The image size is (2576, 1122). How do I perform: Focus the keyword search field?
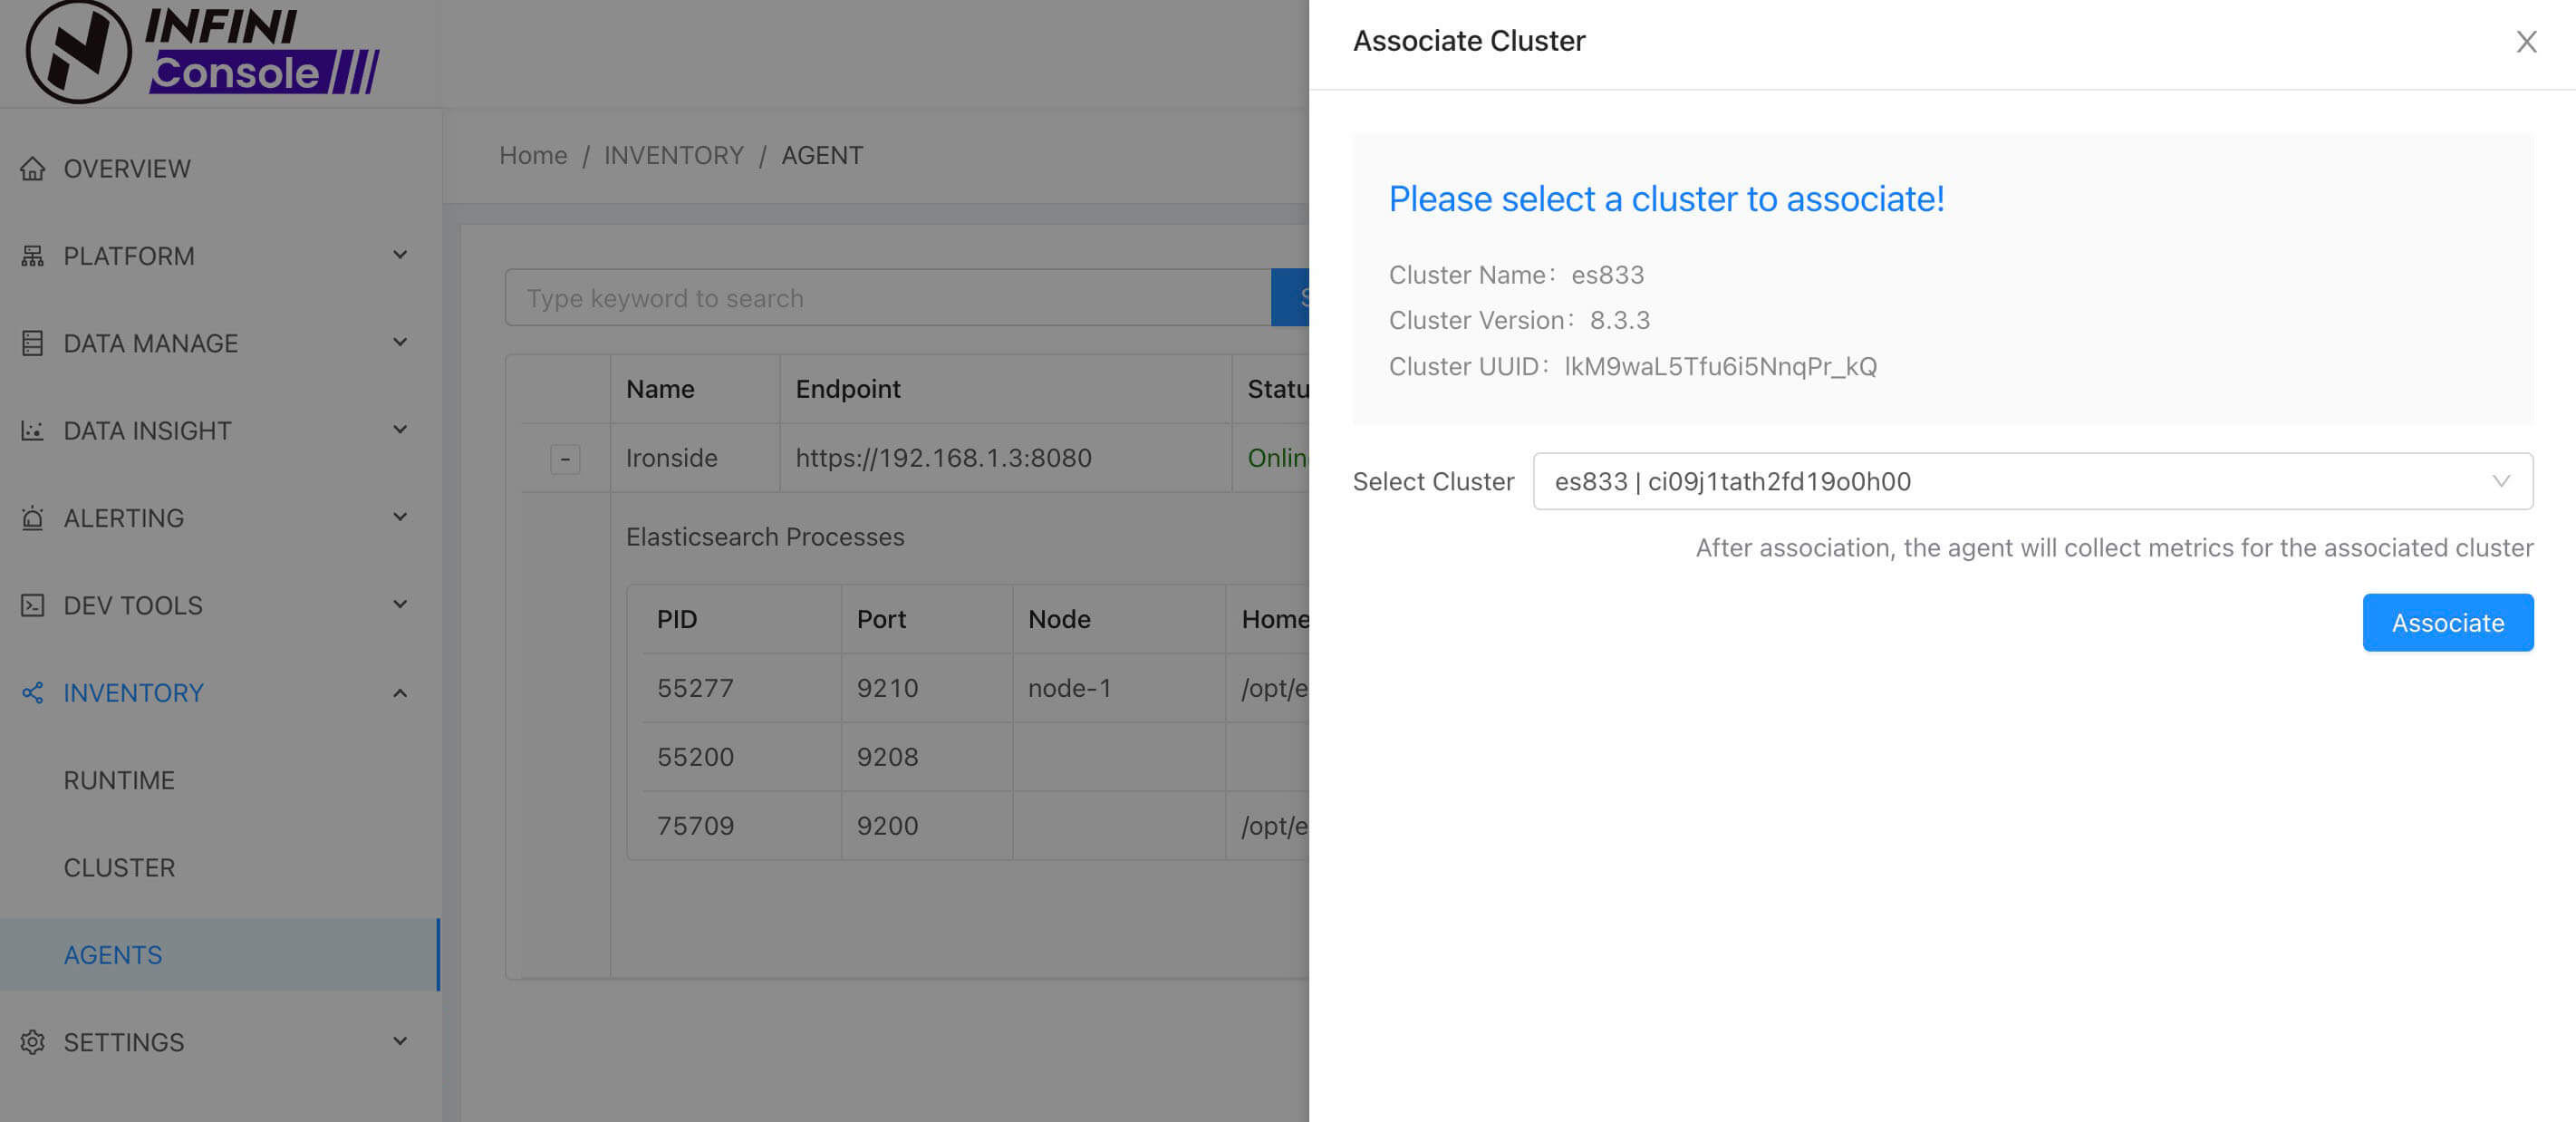coord(886,298)
